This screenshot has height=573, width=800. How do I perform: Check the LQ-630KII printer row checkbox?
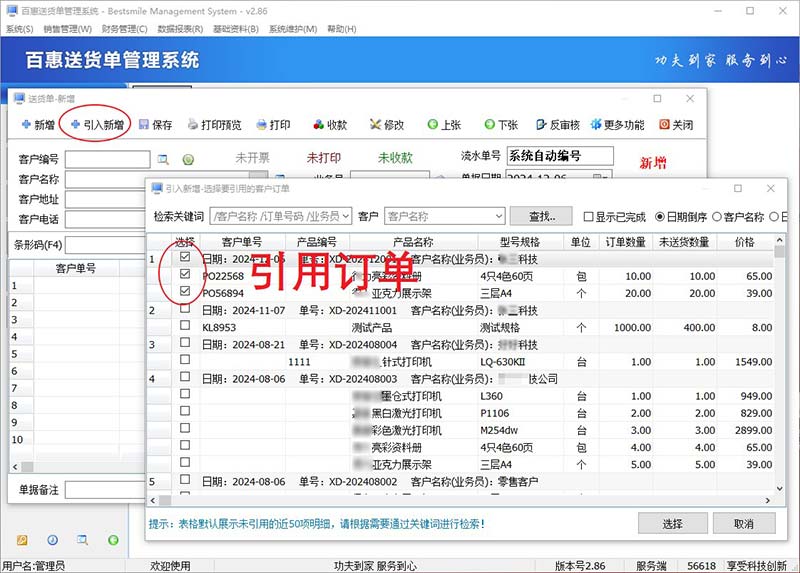click(x=185, y=360)
